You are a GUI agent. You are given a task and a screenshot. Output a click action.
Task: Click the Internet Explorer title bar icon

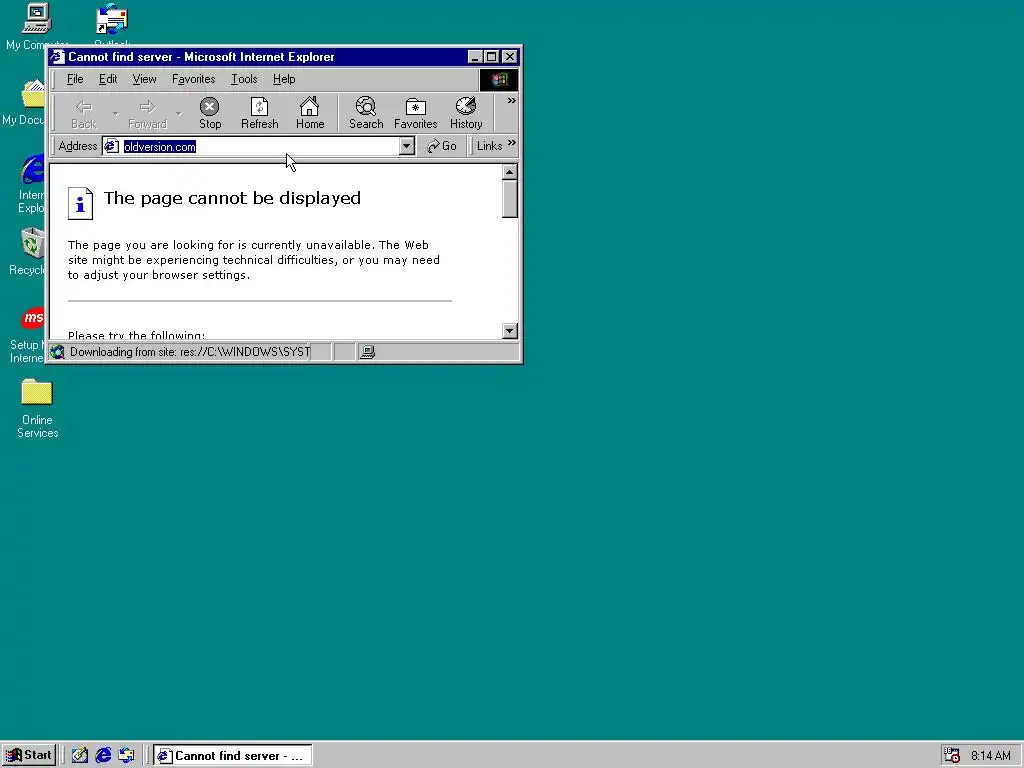click(x=58, y=57)
